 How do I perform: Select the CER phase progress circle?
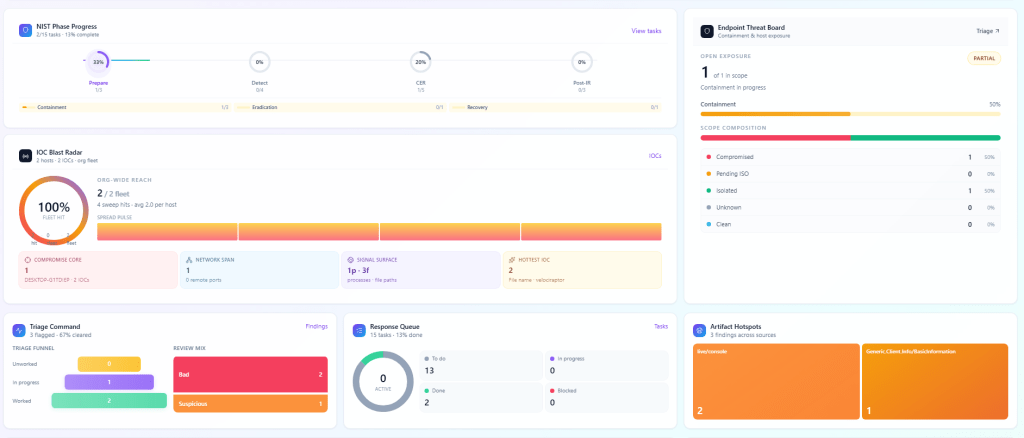coord(421,62)
